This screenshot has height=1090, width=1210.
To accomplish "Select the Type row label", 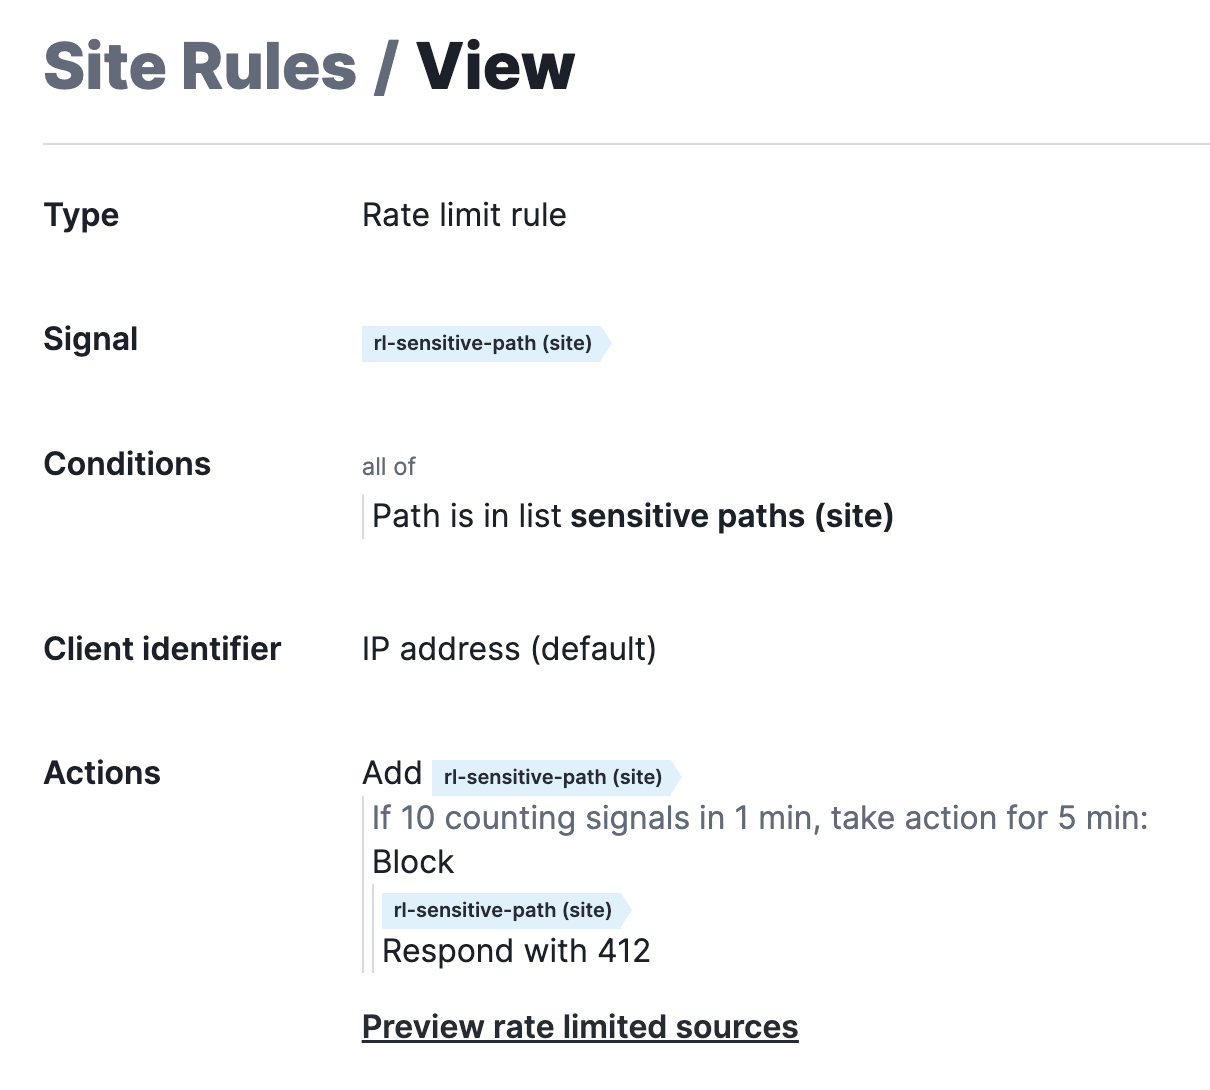I will [x=80, y=215].
